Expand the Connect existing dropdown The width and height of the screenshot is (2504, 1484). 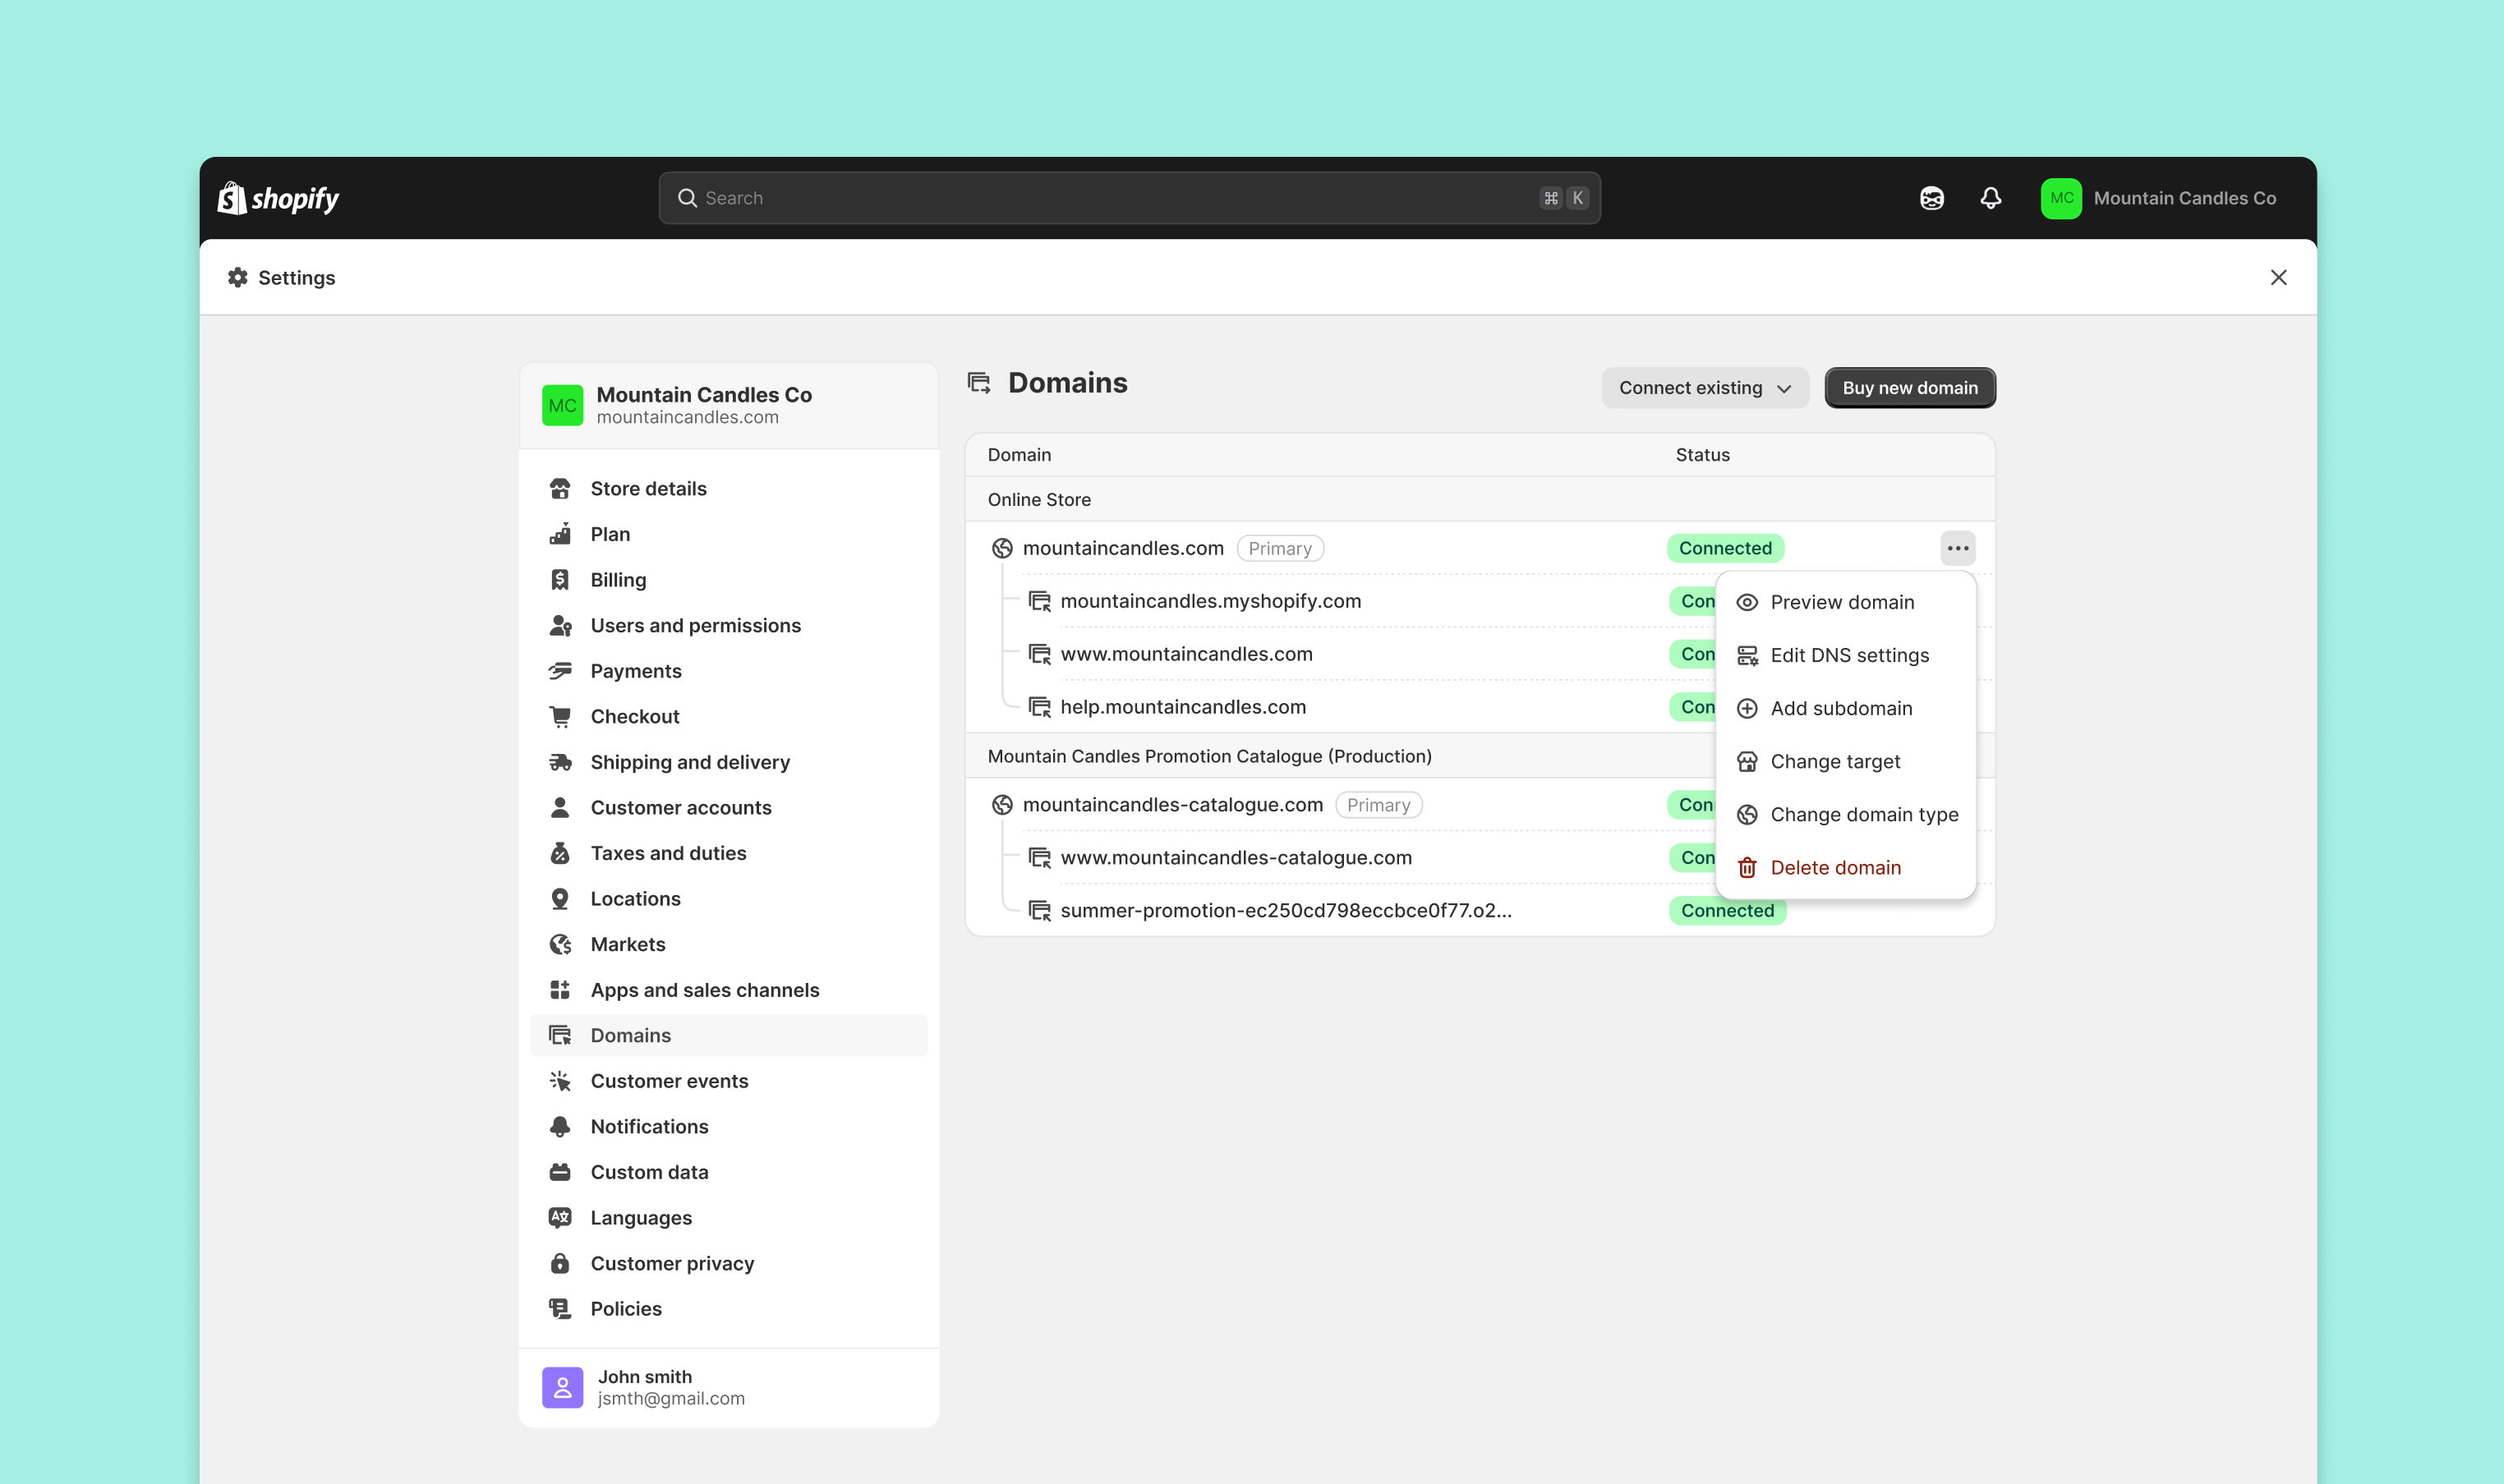(1705, 388)
